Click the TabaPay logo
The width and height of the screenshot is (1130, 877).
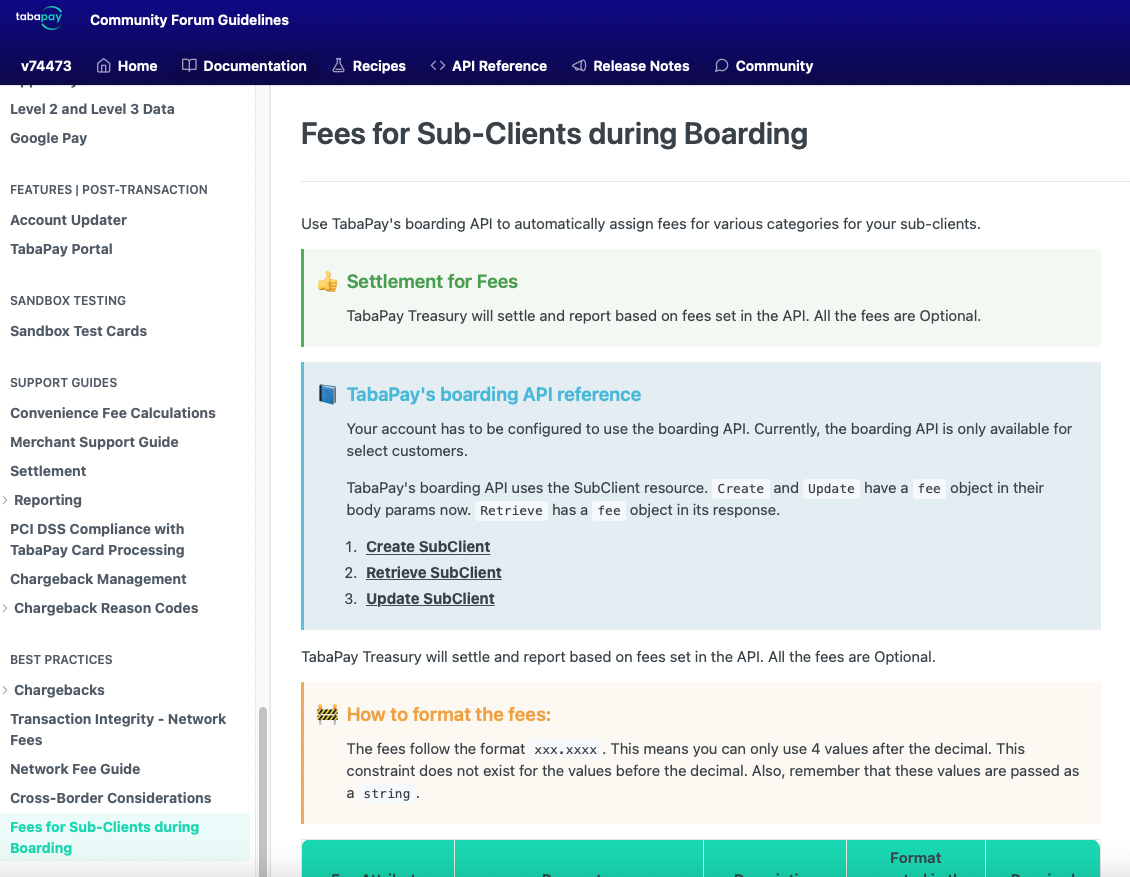click(x=39, y=17)
